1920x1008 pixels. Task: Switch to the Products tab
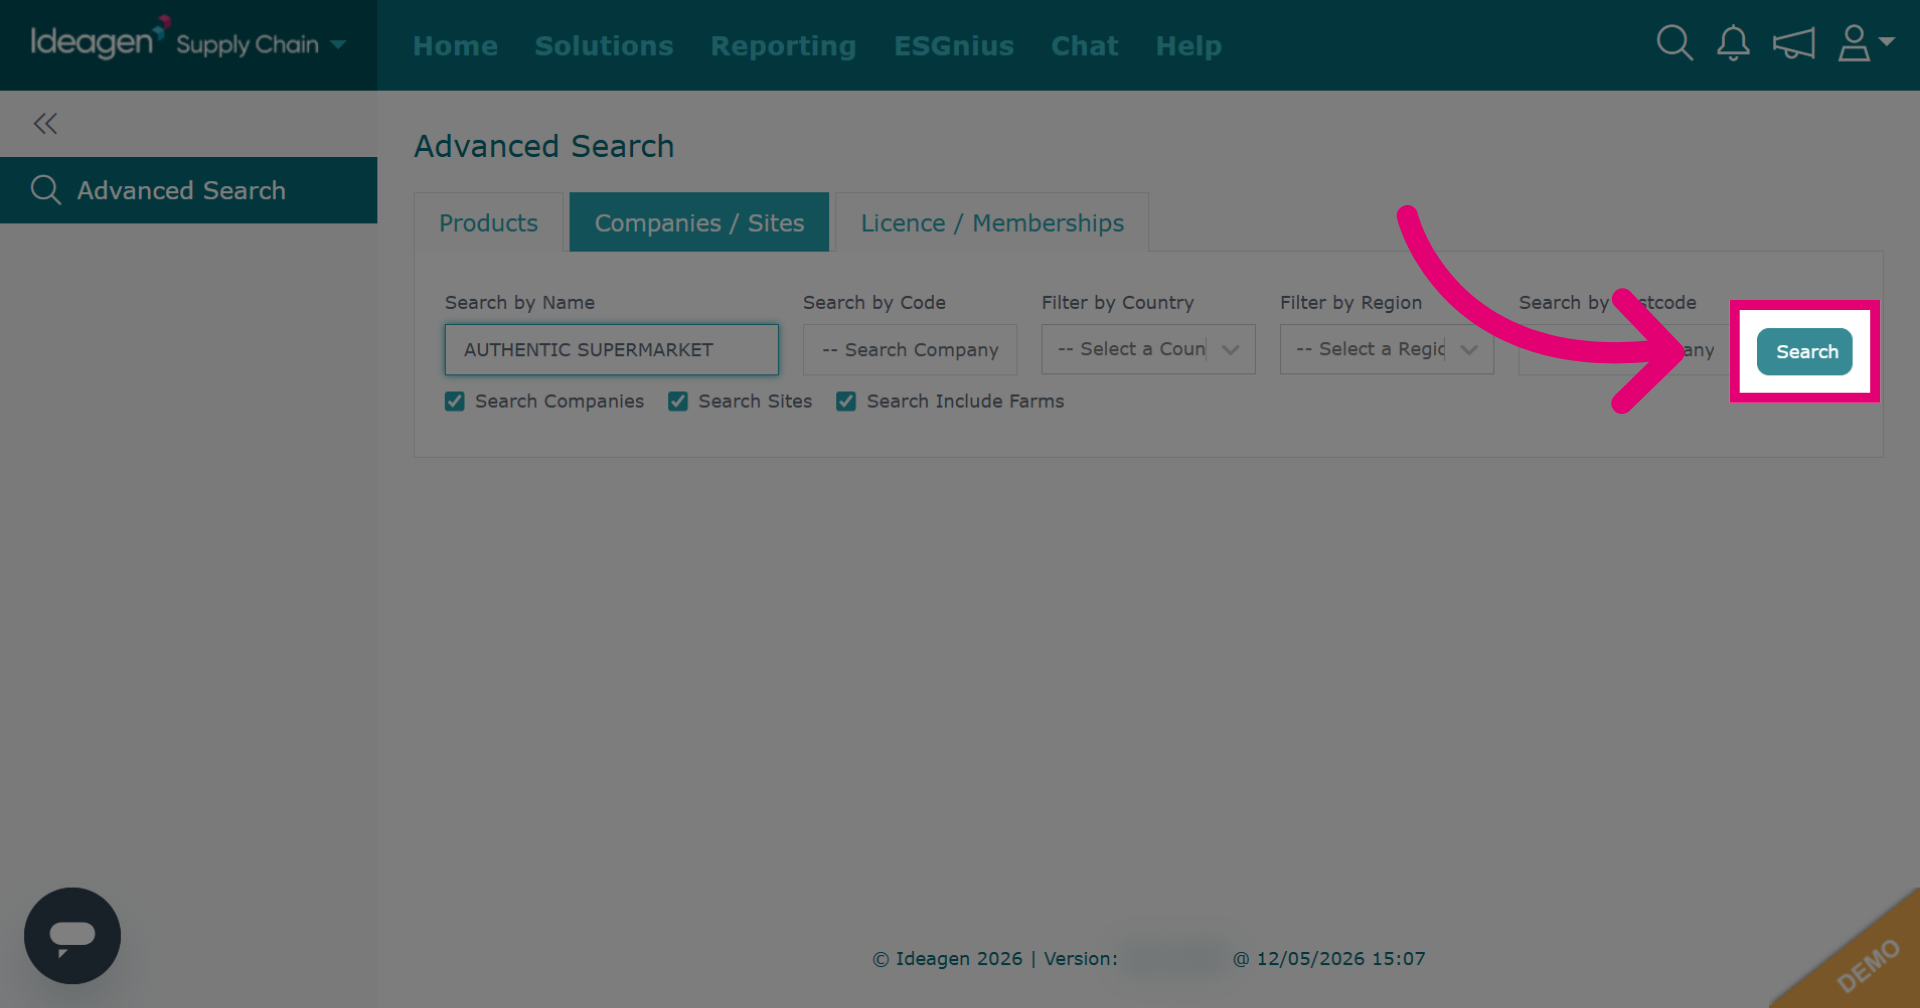(x=488, y=223)
